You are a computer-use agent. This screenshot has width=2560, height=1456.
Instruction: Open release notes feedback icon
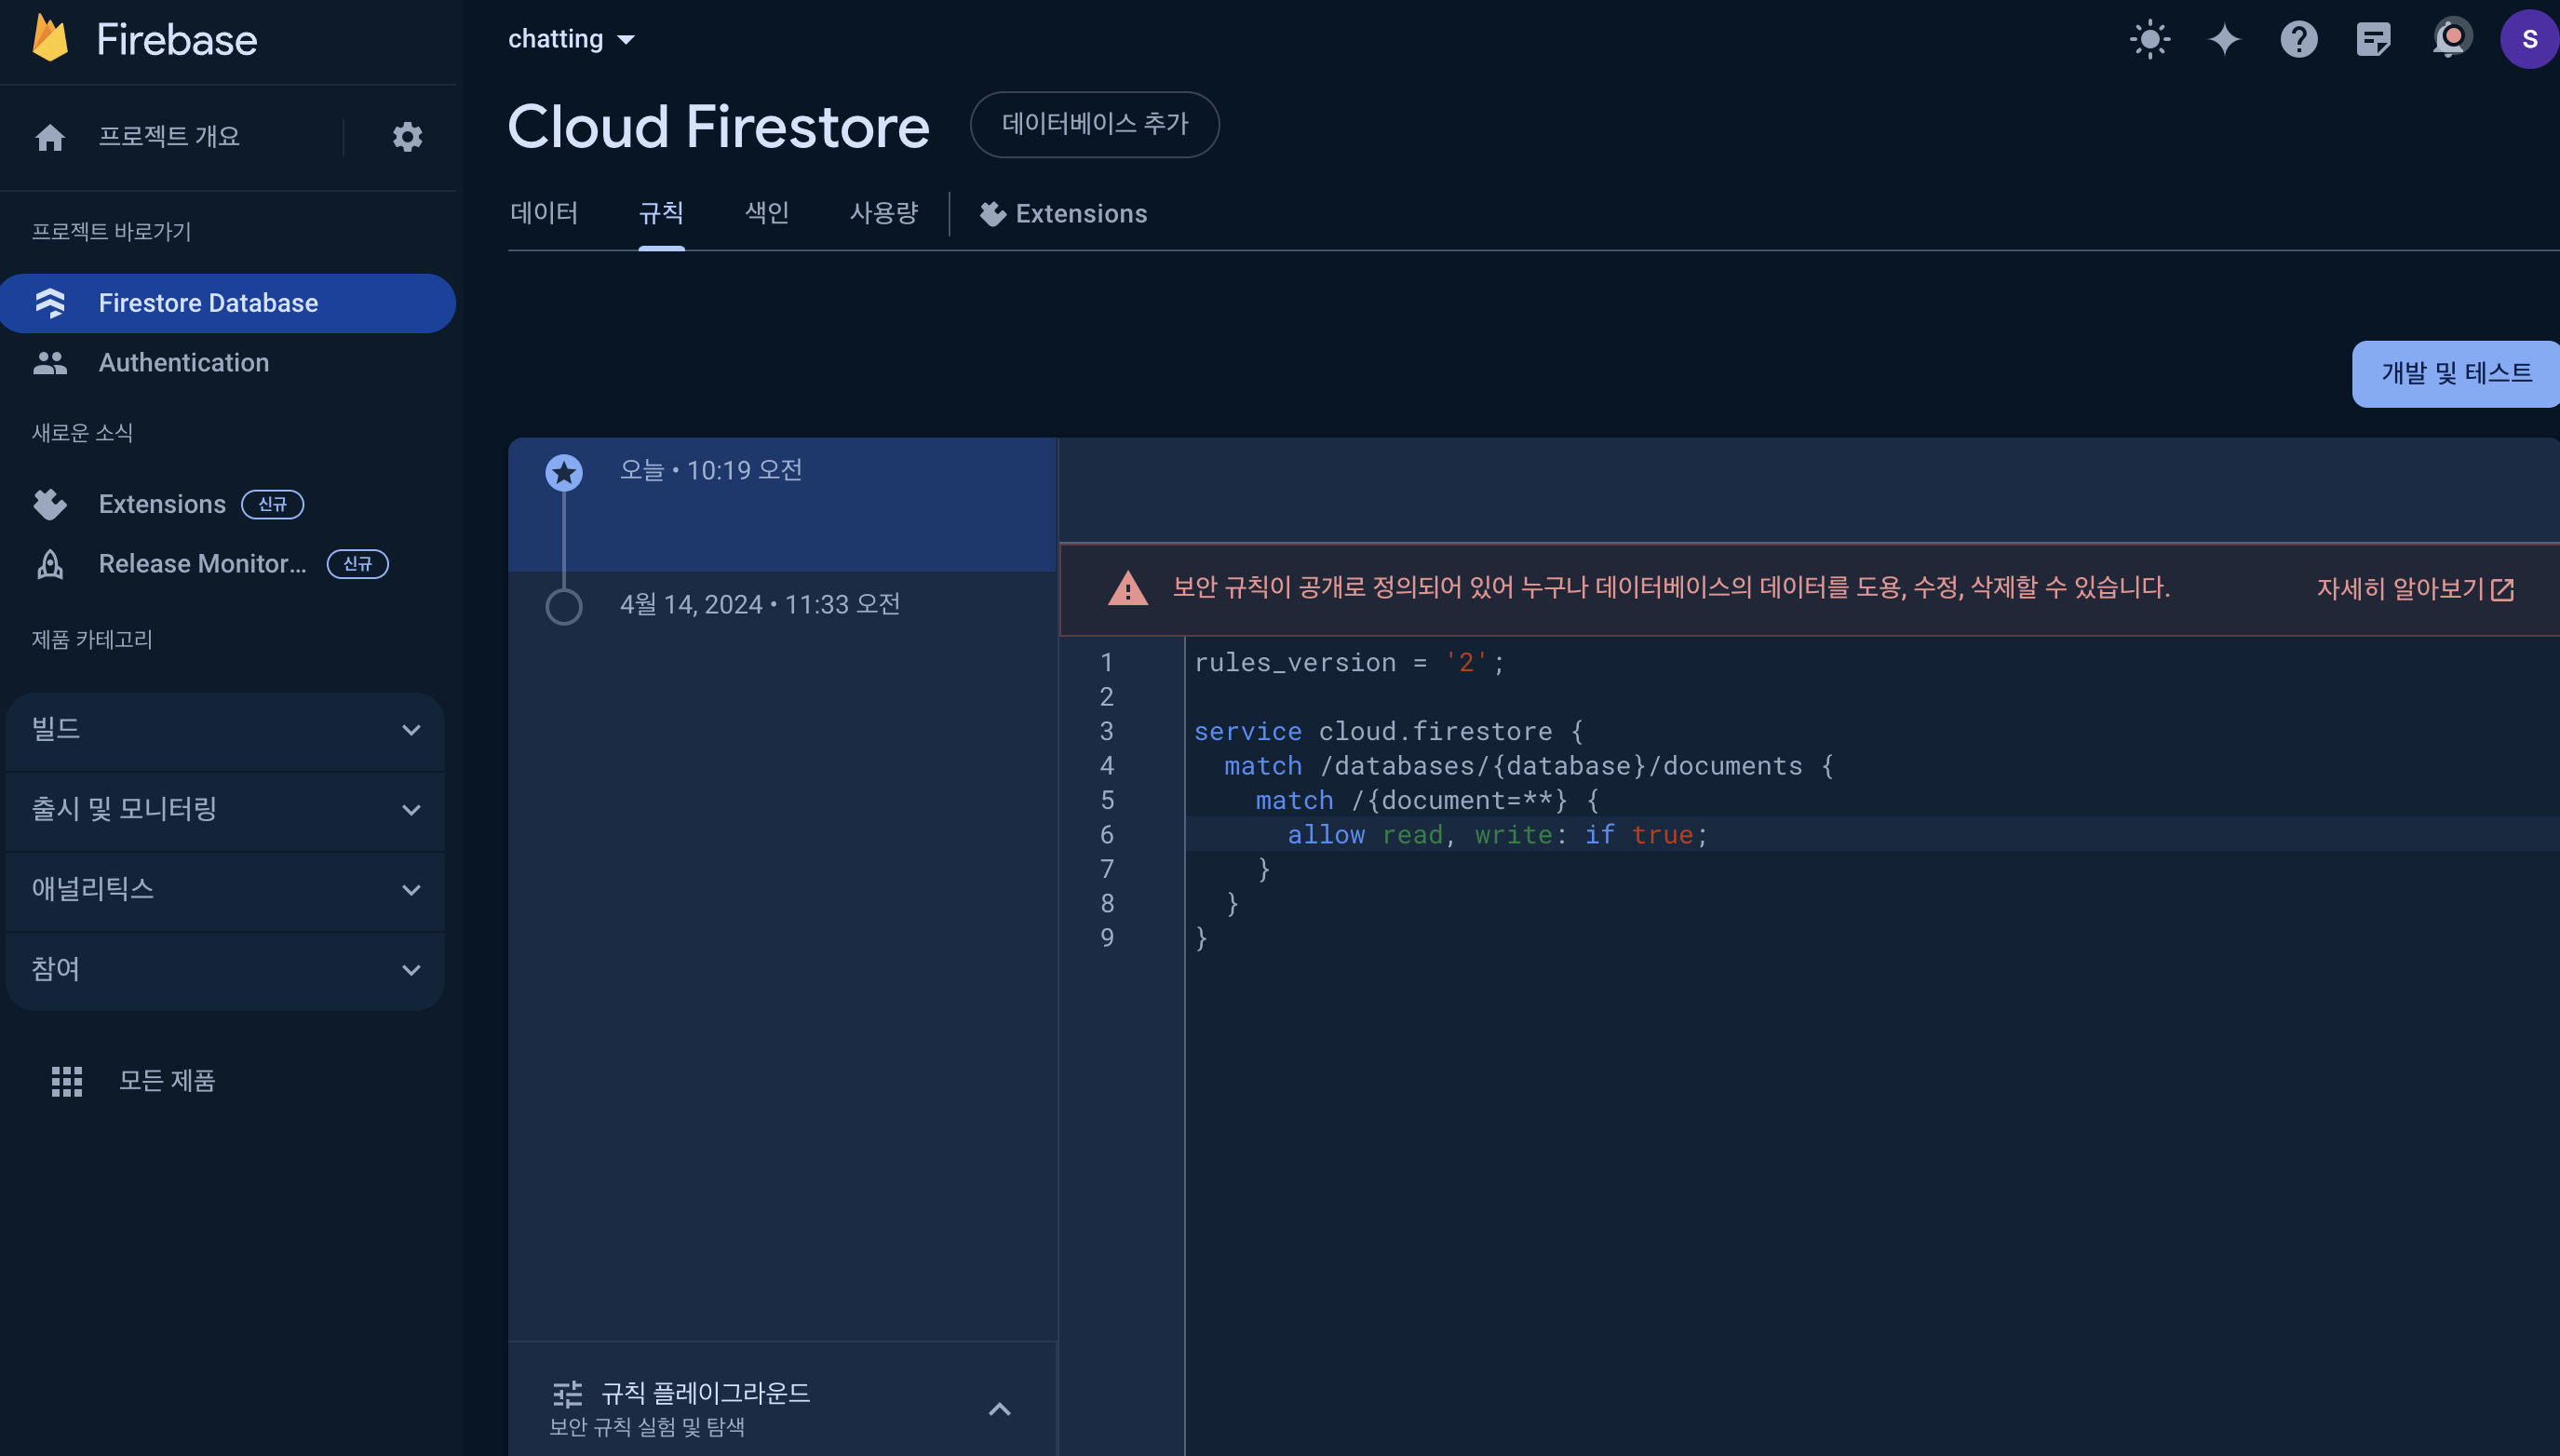[2373, 40]
